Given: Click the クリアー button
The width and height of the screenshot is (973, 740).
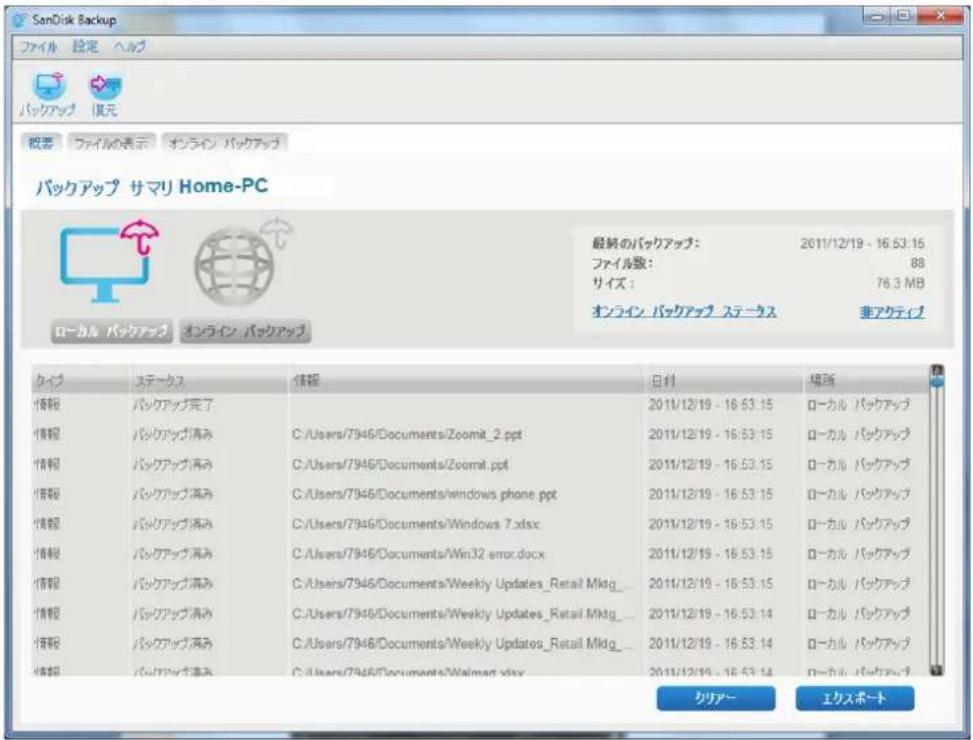Looking at the screenshot, I should coord(716,698).
